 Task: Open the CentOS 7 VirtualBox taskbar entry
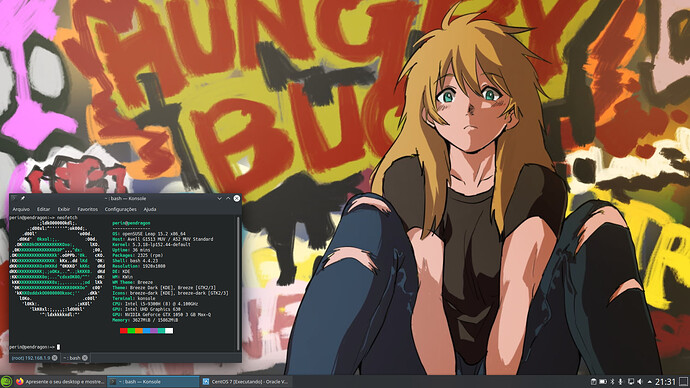tap(245, 381)
